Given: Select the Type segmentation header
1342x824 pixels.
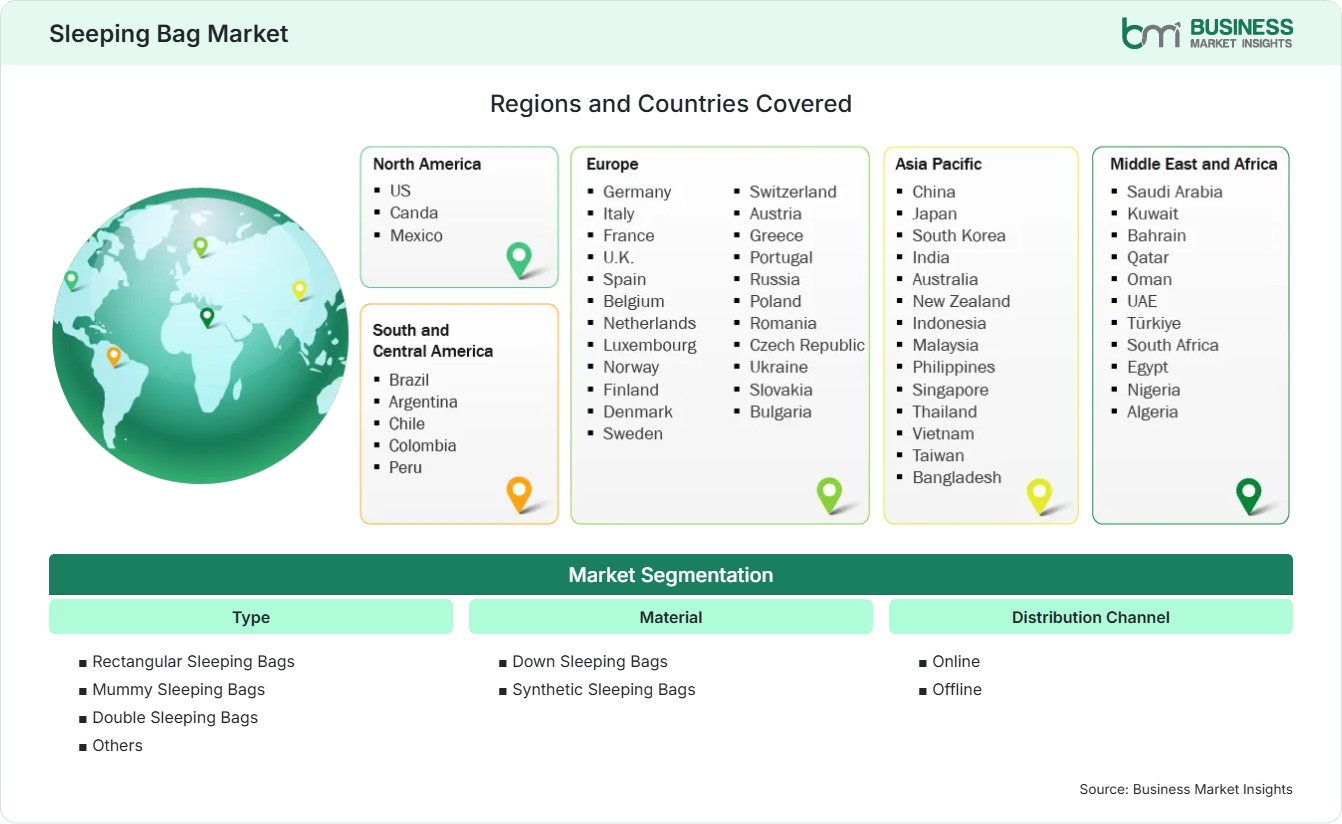Looking at the screenshot, I should click(251, 617).
